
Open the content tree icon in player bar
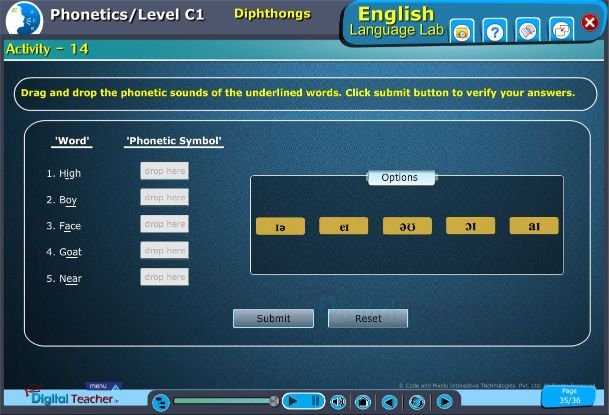[x=160, y=402]
